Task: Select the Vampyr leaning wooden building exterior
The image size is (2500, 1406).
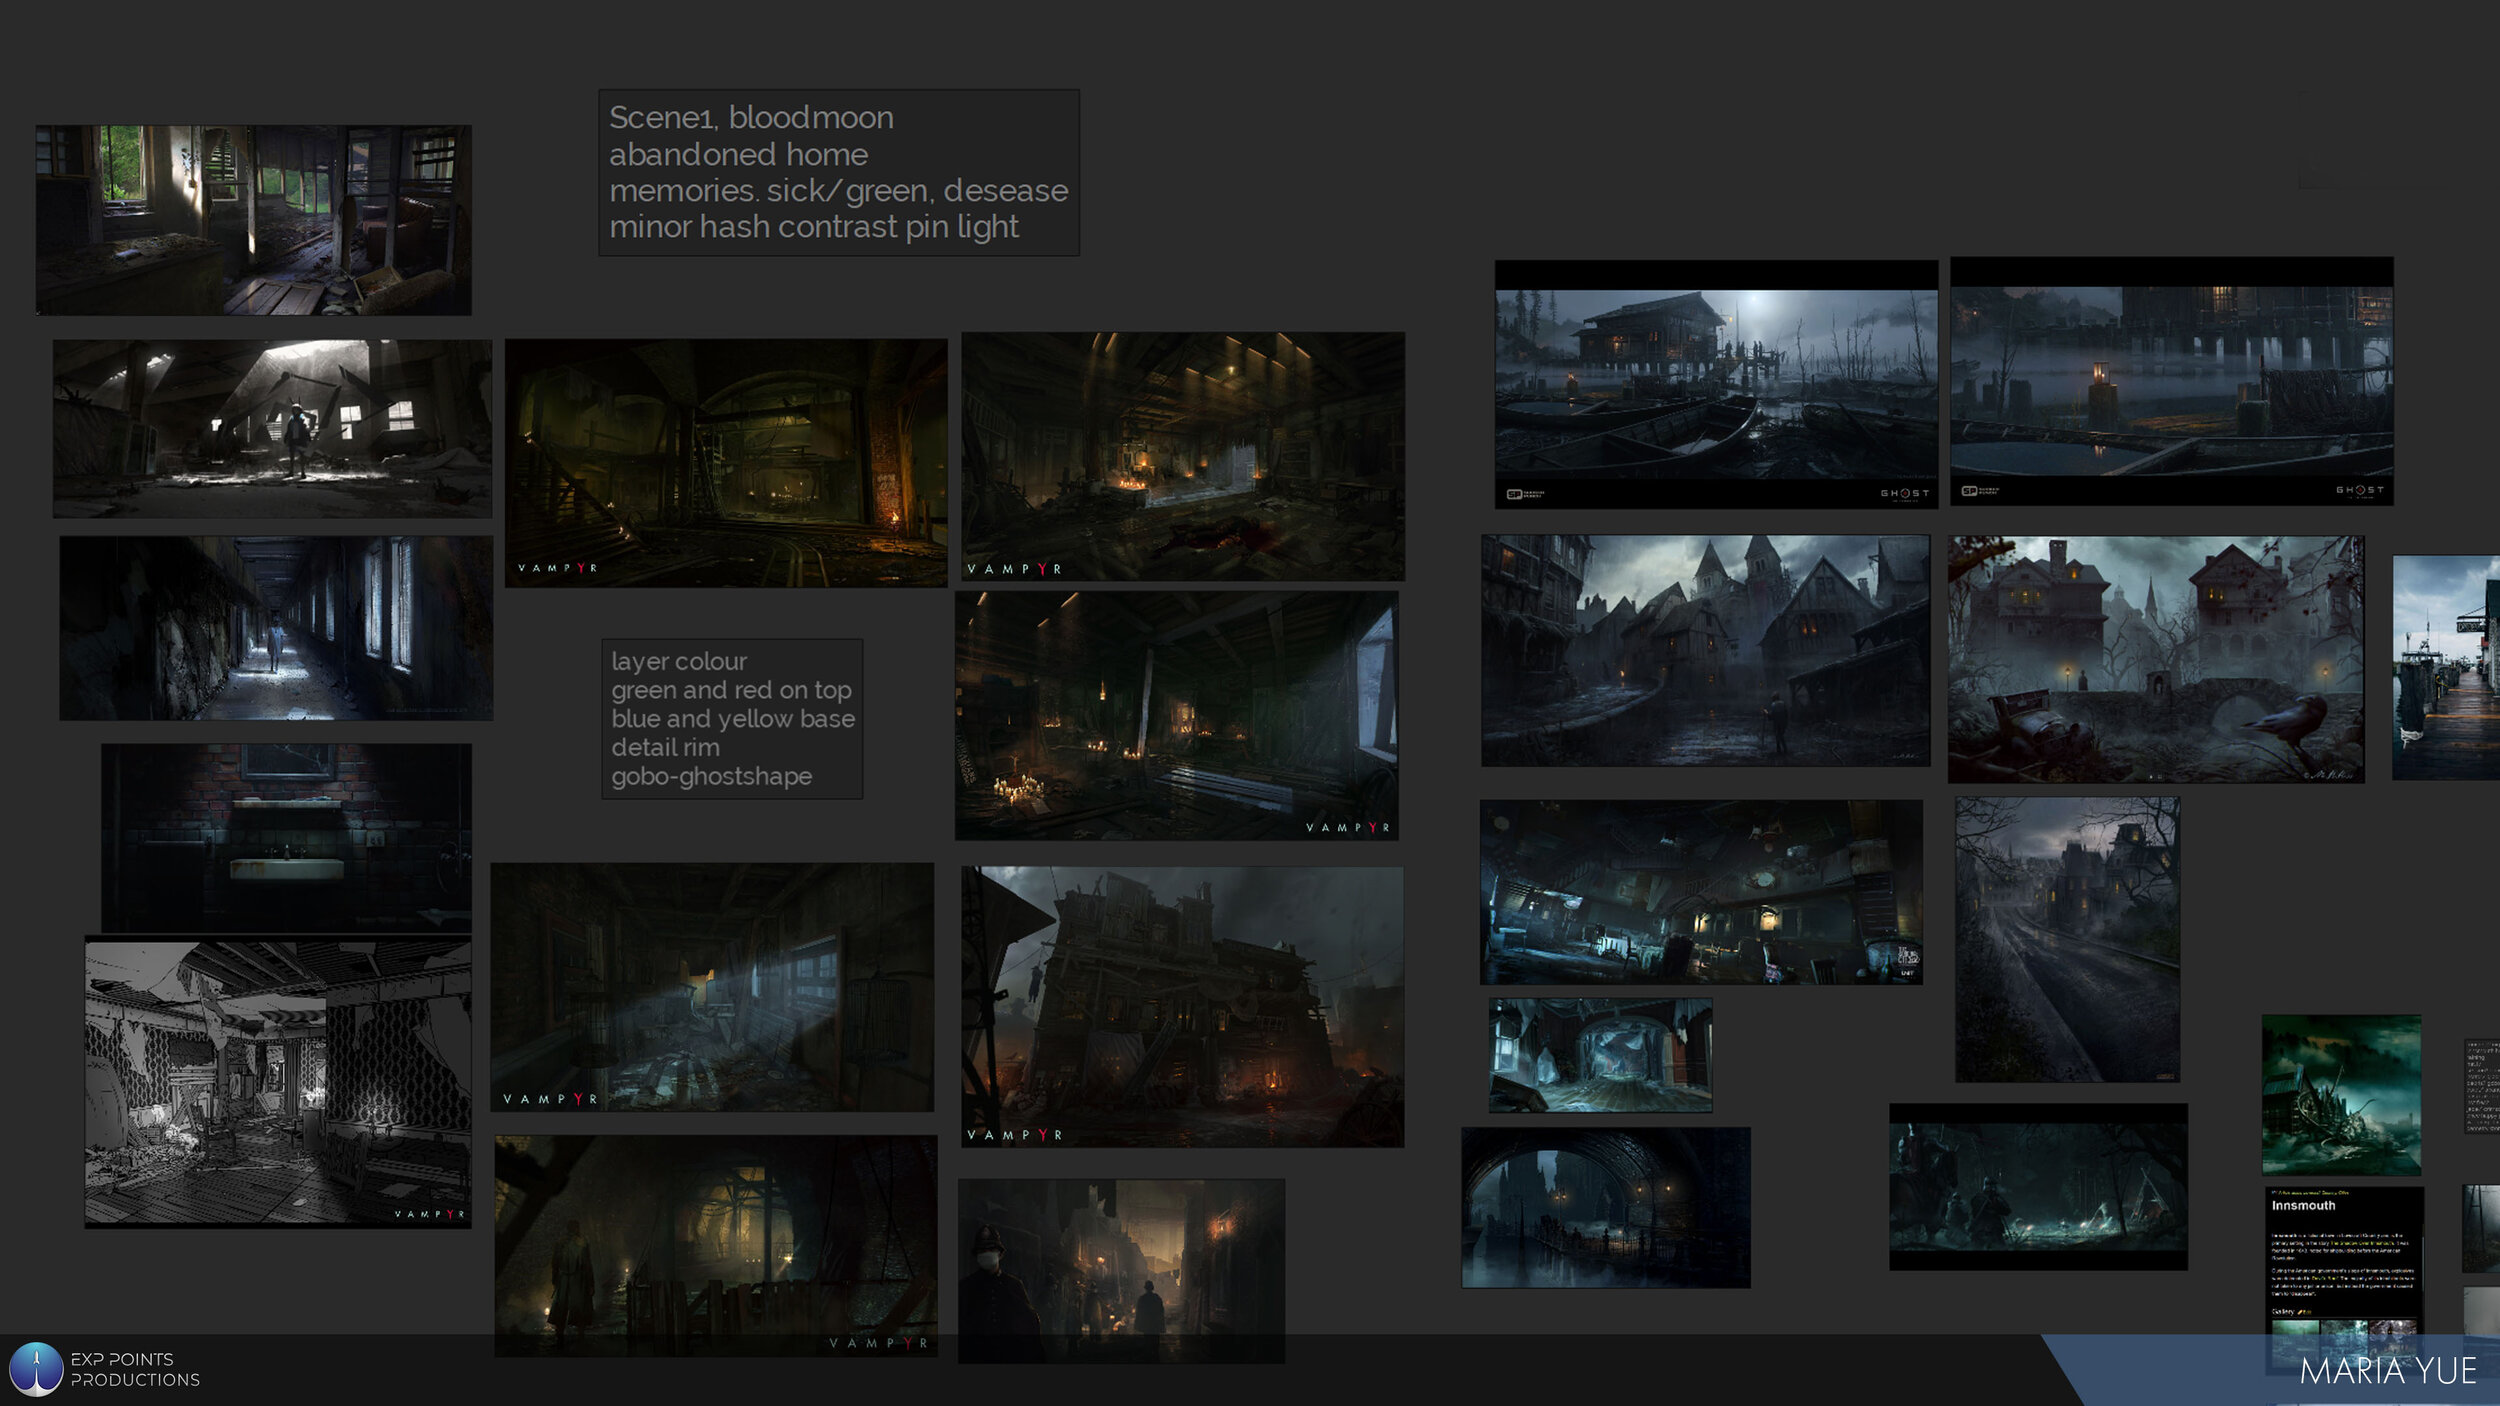Action: pyautogui.click(x=1182, y=1006)
